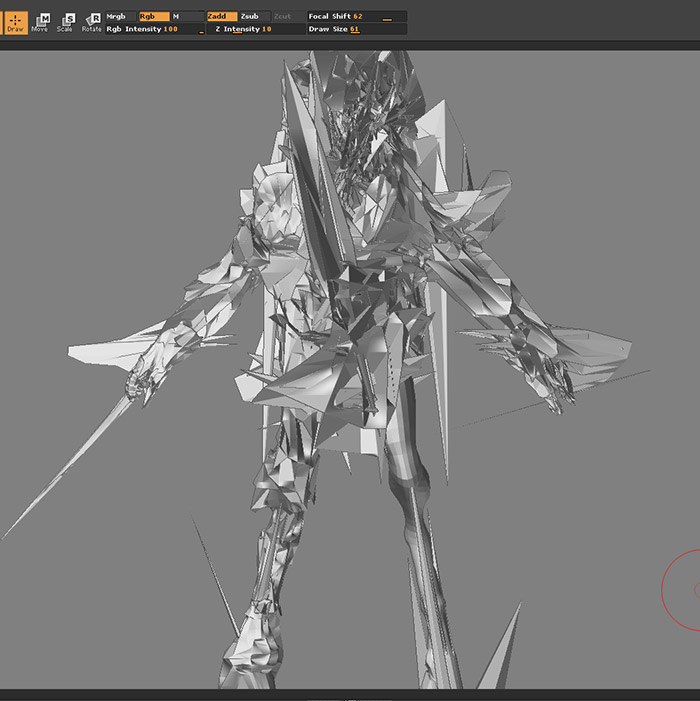This screenshot has height=701, width=700.
Task: Enable Zadd sculpting mode
Action: [222, 17]
